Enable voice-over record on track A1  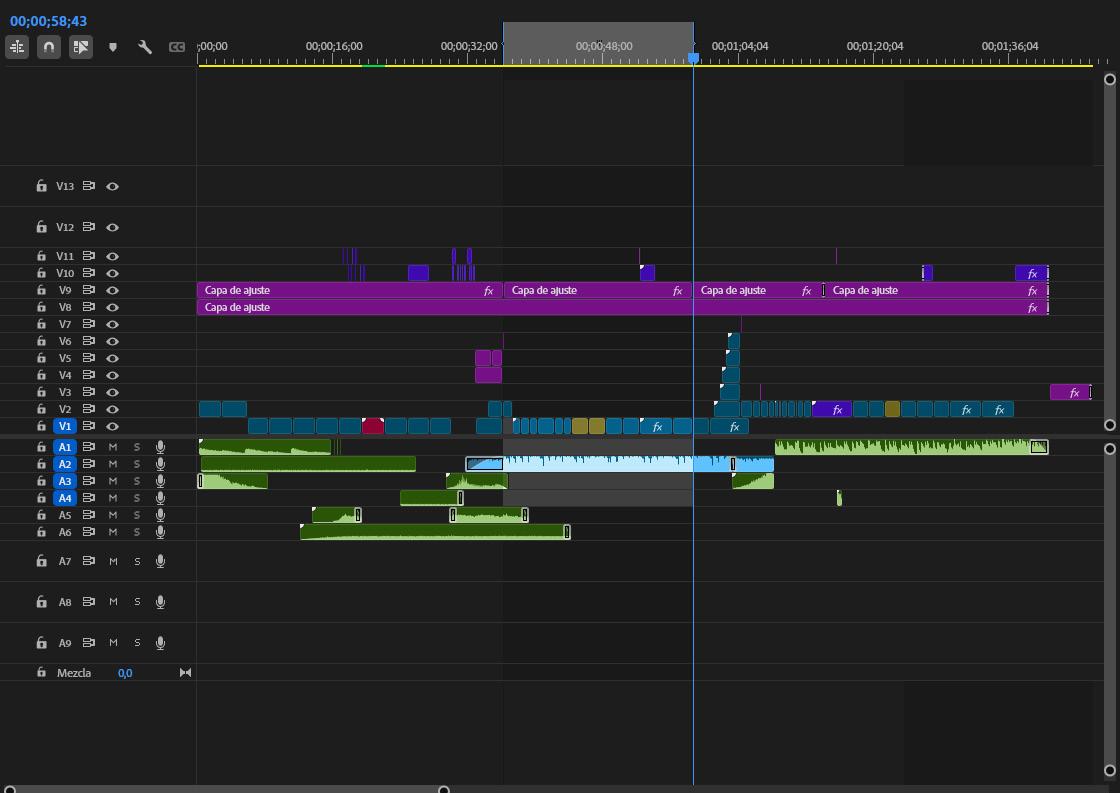tap(161, 447)
